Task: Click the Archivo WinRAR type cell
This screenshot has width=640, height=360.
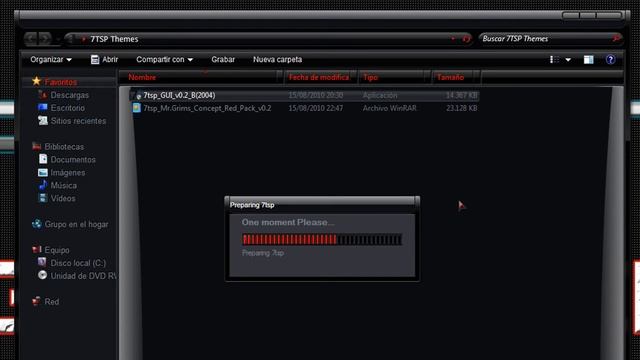Action: [390, 108]
